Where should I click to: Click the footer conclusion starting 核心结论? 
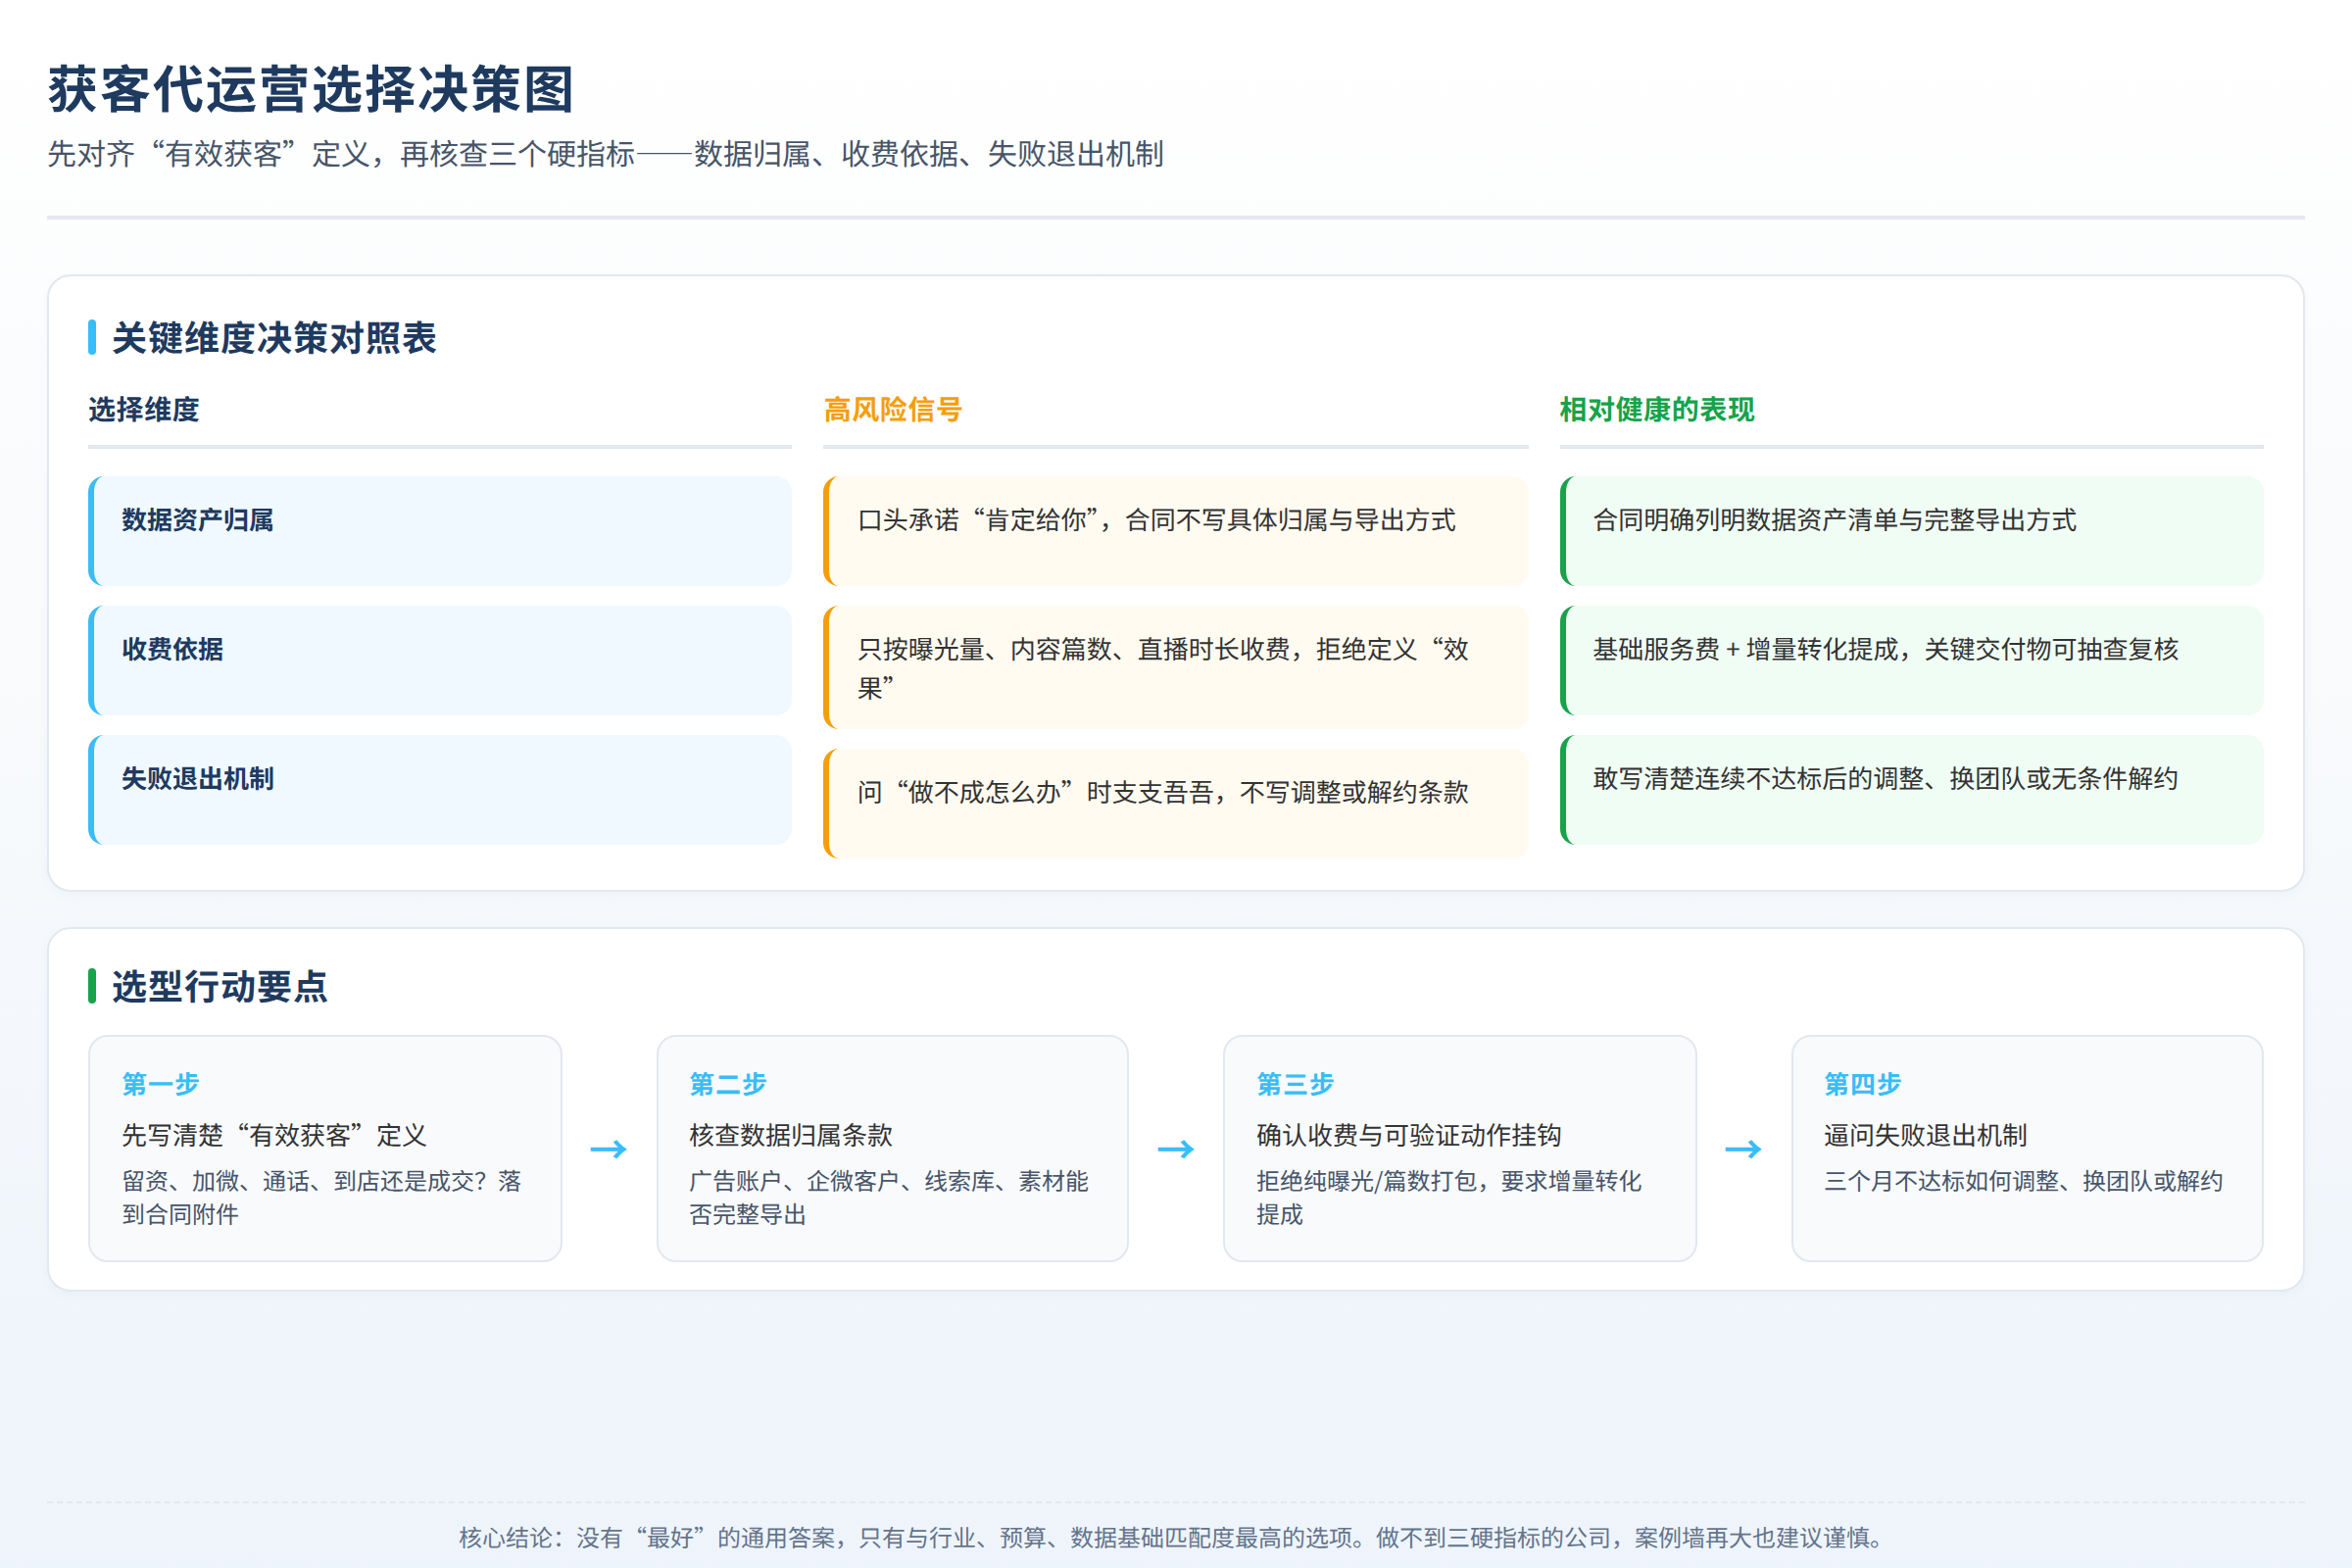1176,1538
